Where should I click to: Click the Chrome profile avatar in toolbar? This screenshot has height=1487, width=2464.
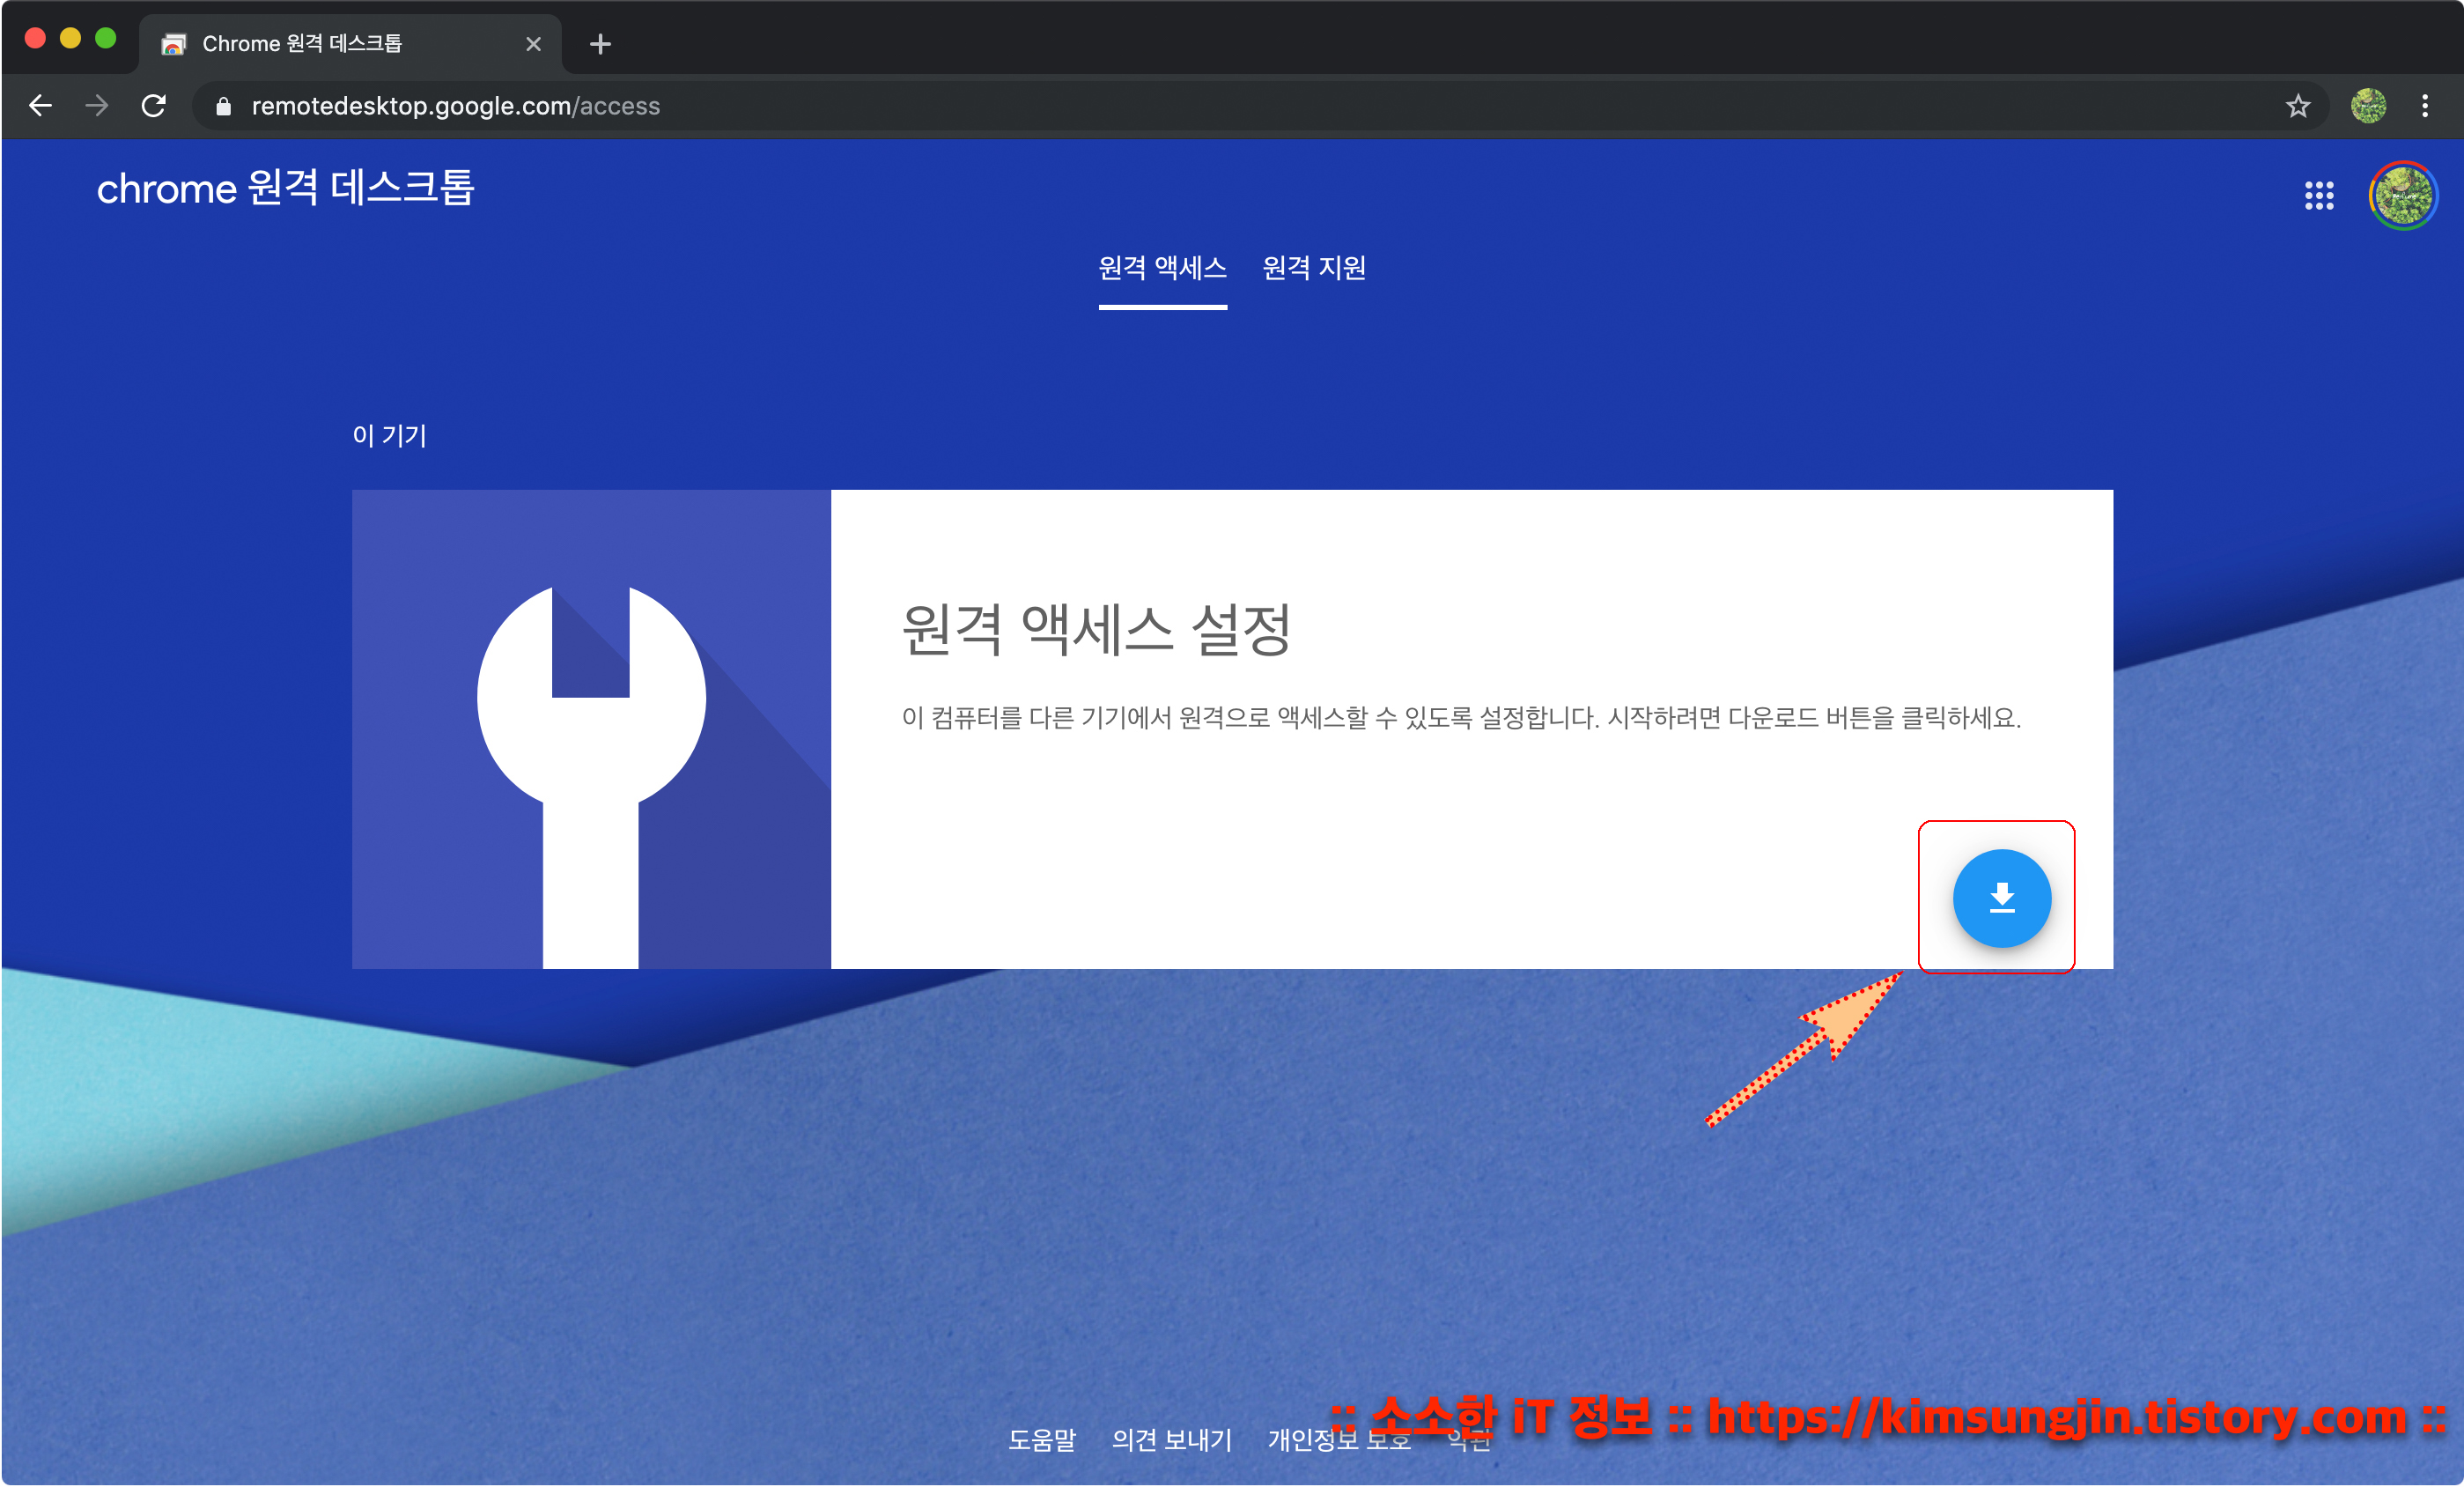pyautogui.click(x=2367, y=106)
